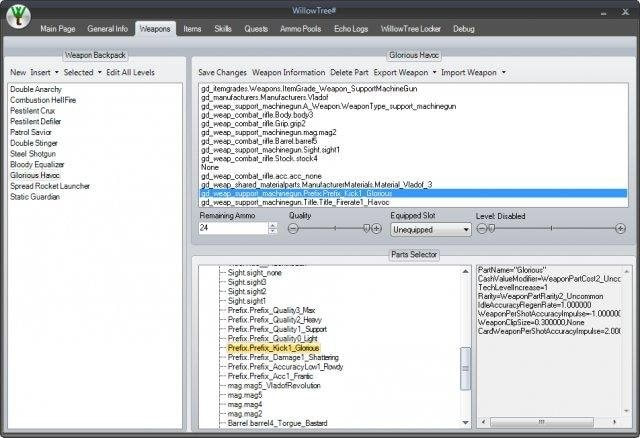Image resolution: width=640 pixels, height=438 pixels.
Task: Decrease Quality with the minus button
Action: 293,229
